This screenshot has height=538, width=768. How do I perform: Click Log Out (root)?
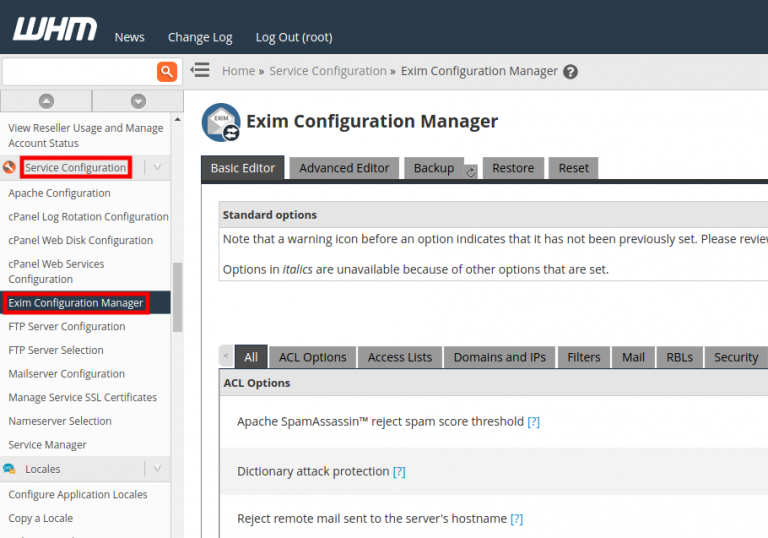coord(294,37)
